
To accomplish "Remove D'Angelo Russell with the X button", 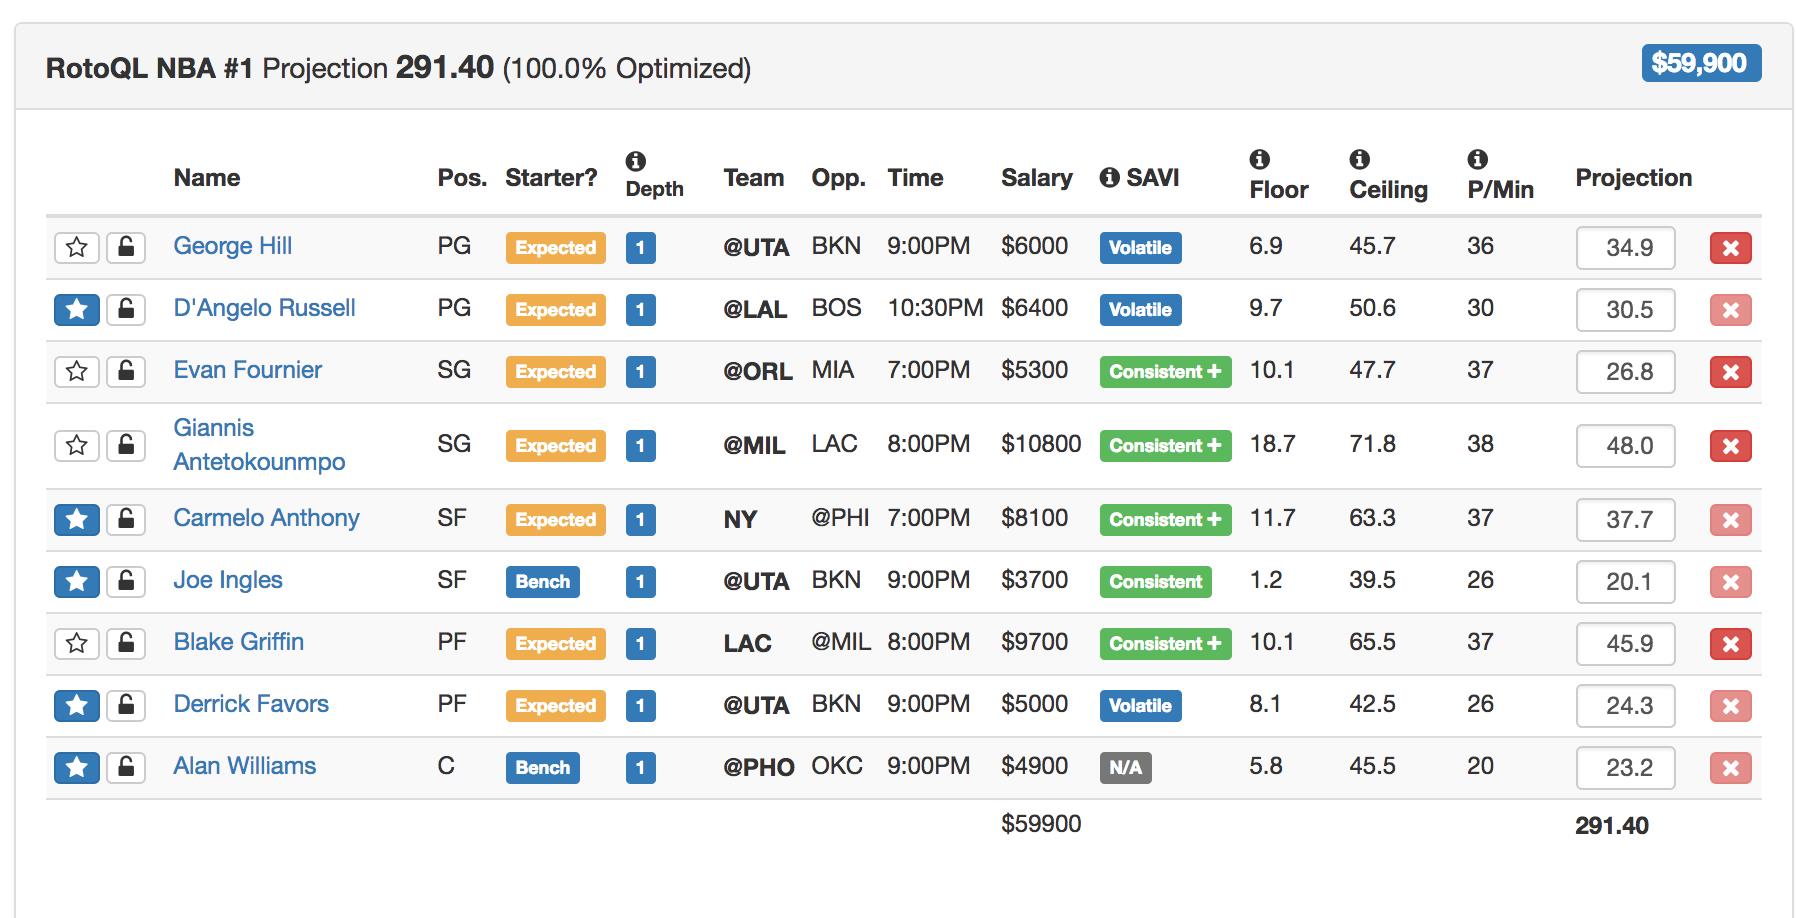I will 1731,310.
